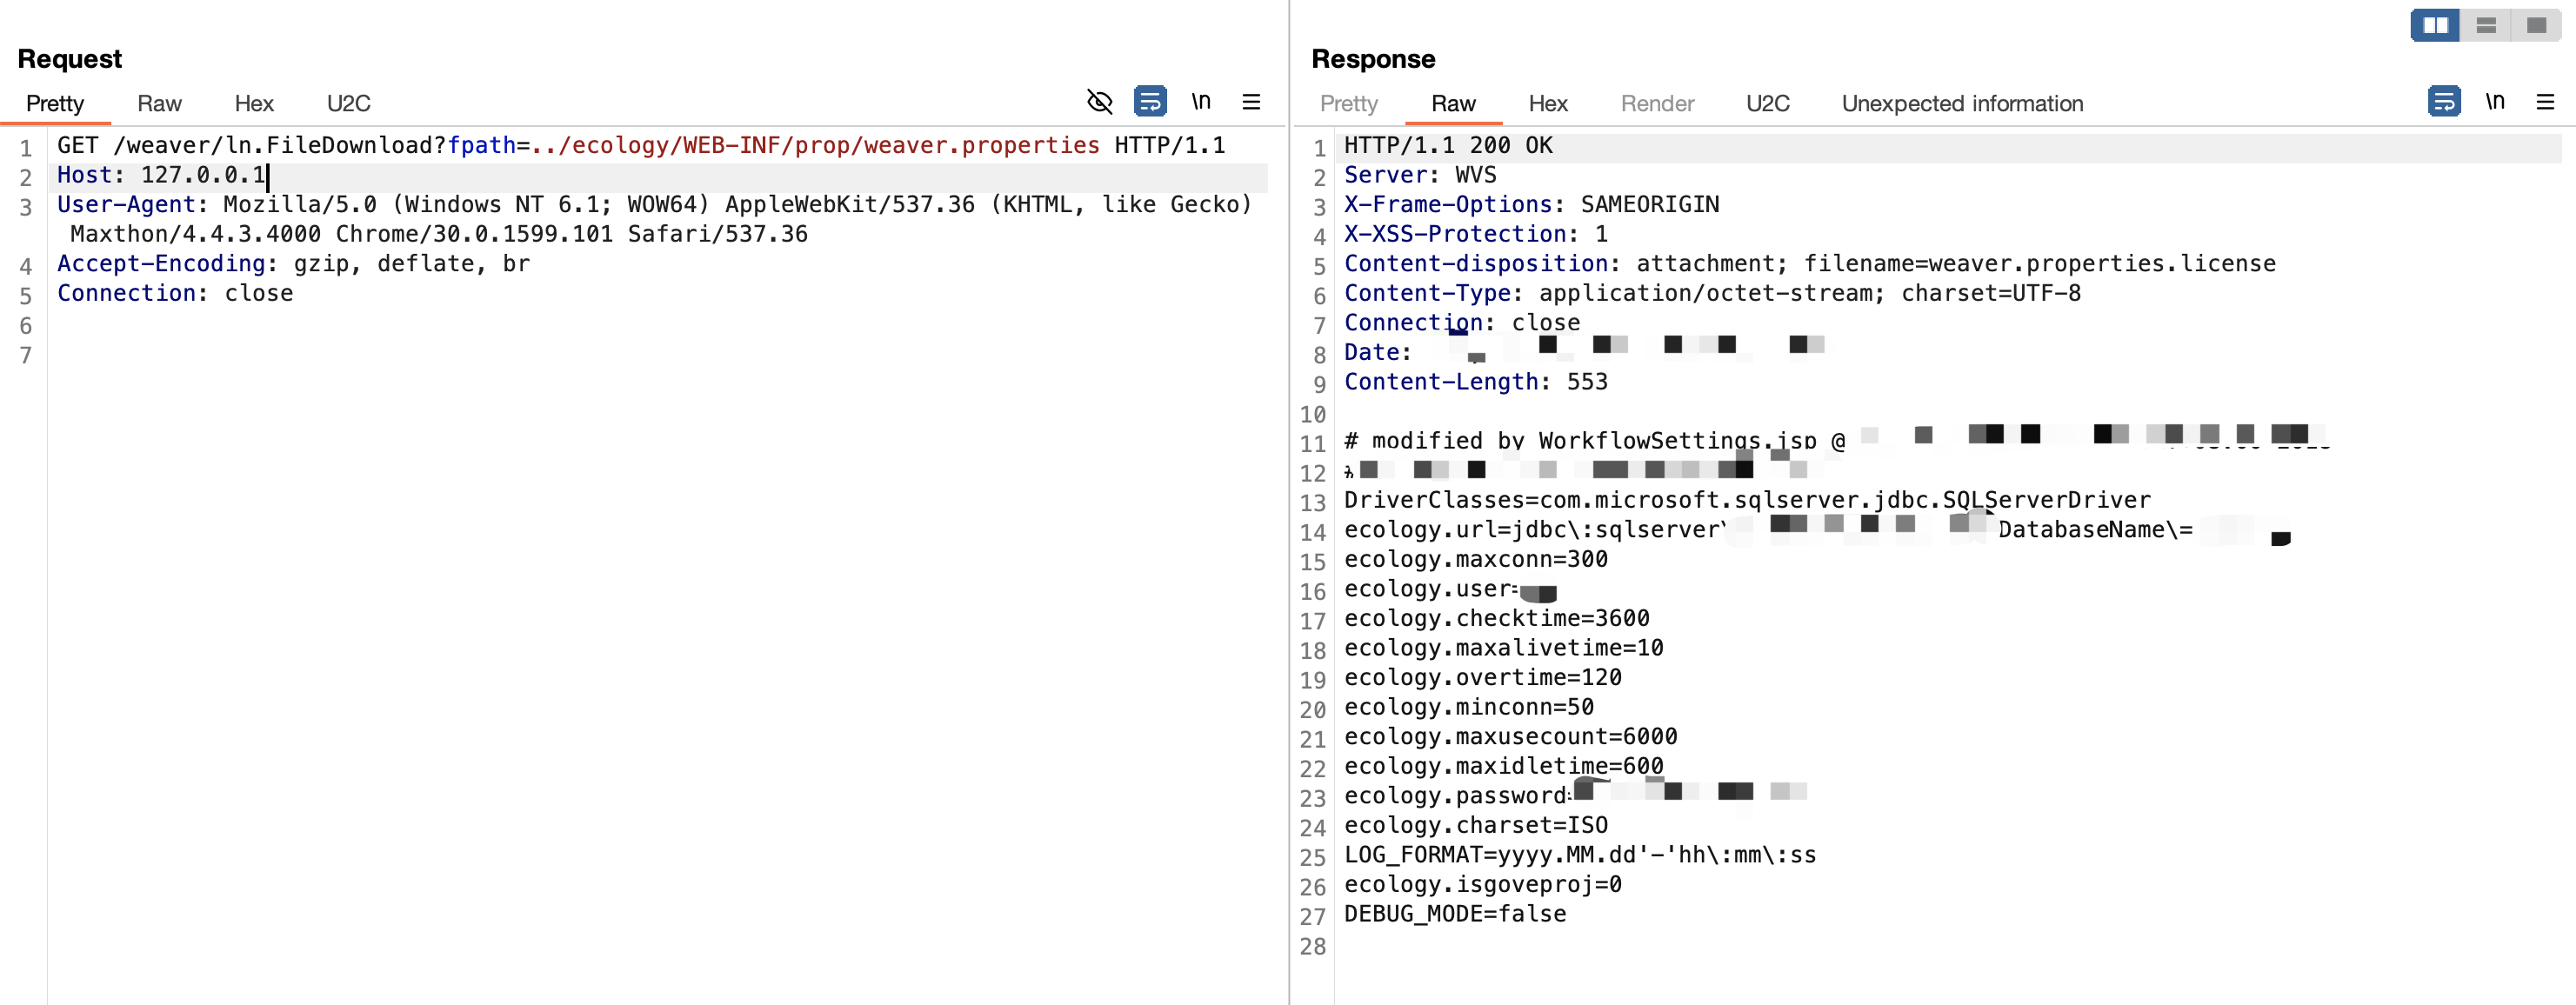Click Content-Type application/octet-stream header
The height and width of the screenshot is (1005, 2576).
pyautogui.click(x=1712, y=294)
